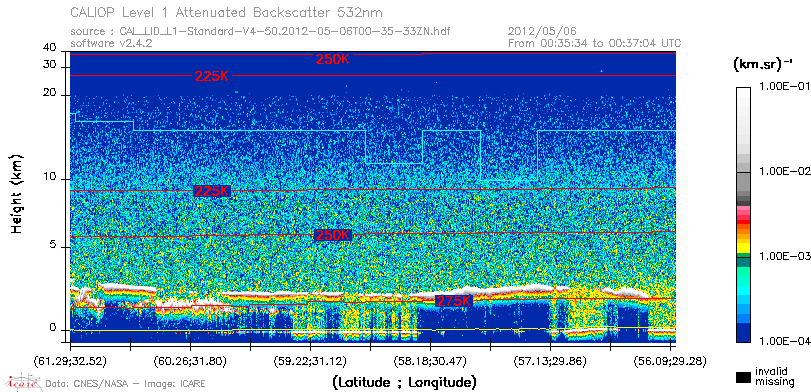The width and height of the screenshot is (811, 392).
Task: Click the 'software v2.4.2' text
Action: 111,43
